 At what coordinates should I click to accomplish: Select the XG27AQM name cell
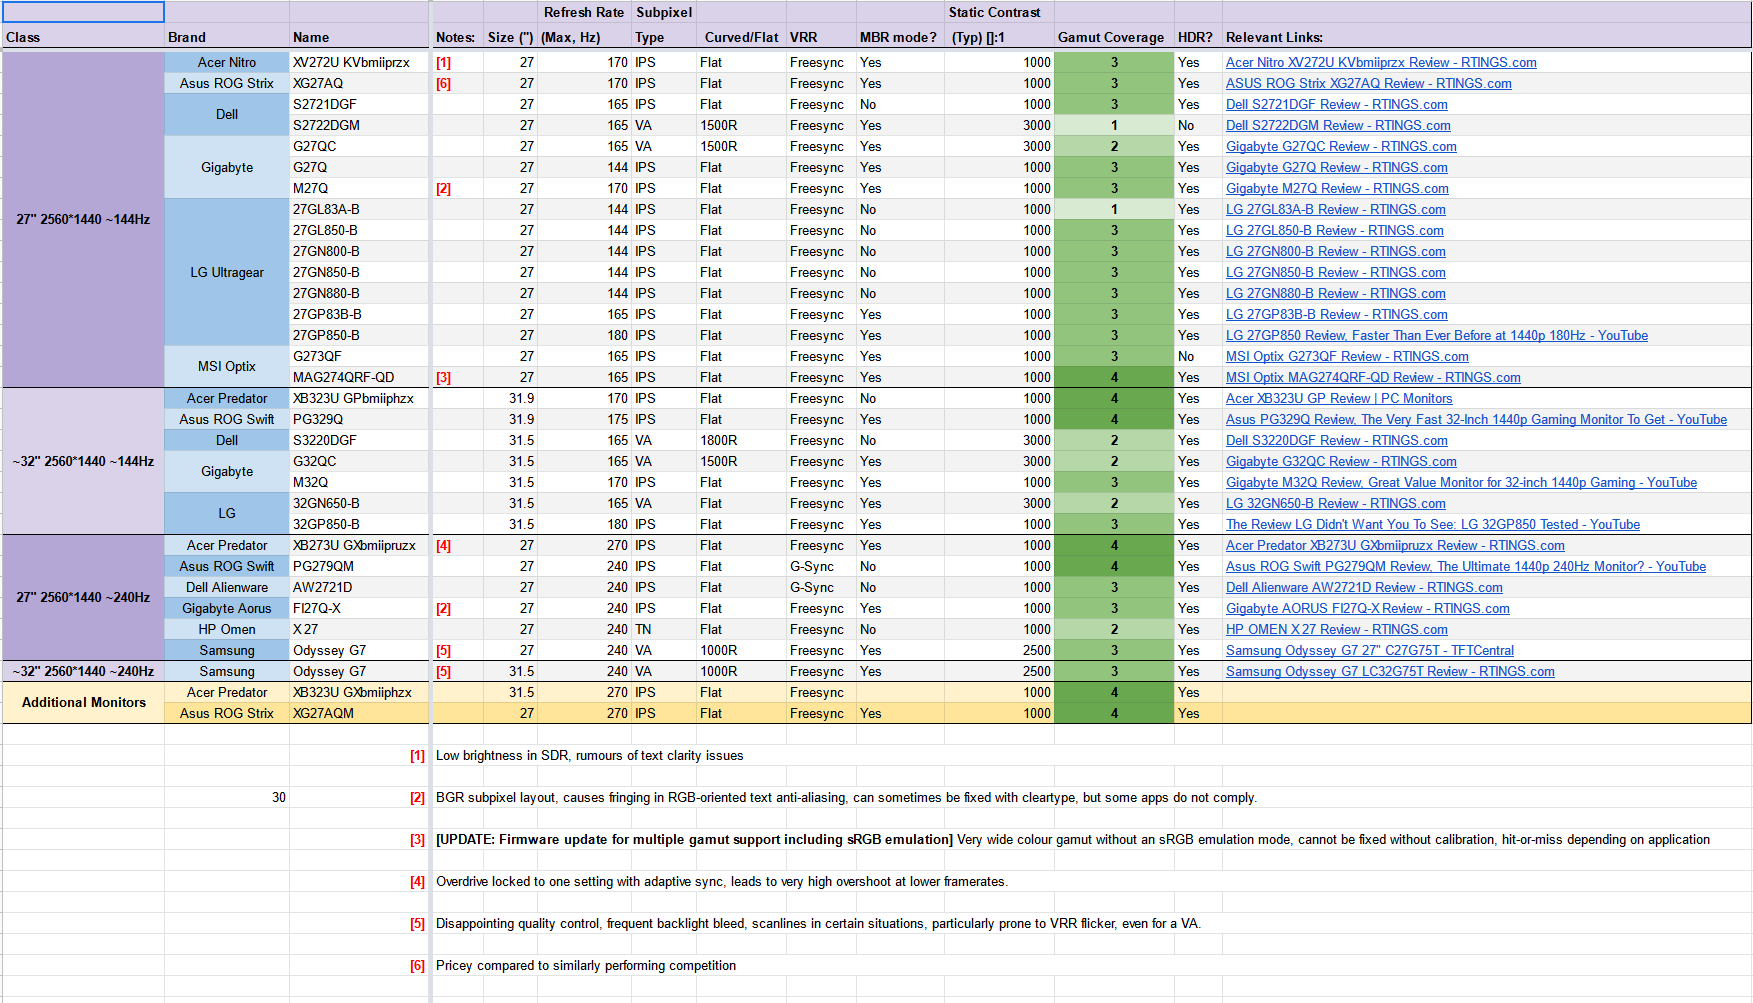click(x=359, y=713)
